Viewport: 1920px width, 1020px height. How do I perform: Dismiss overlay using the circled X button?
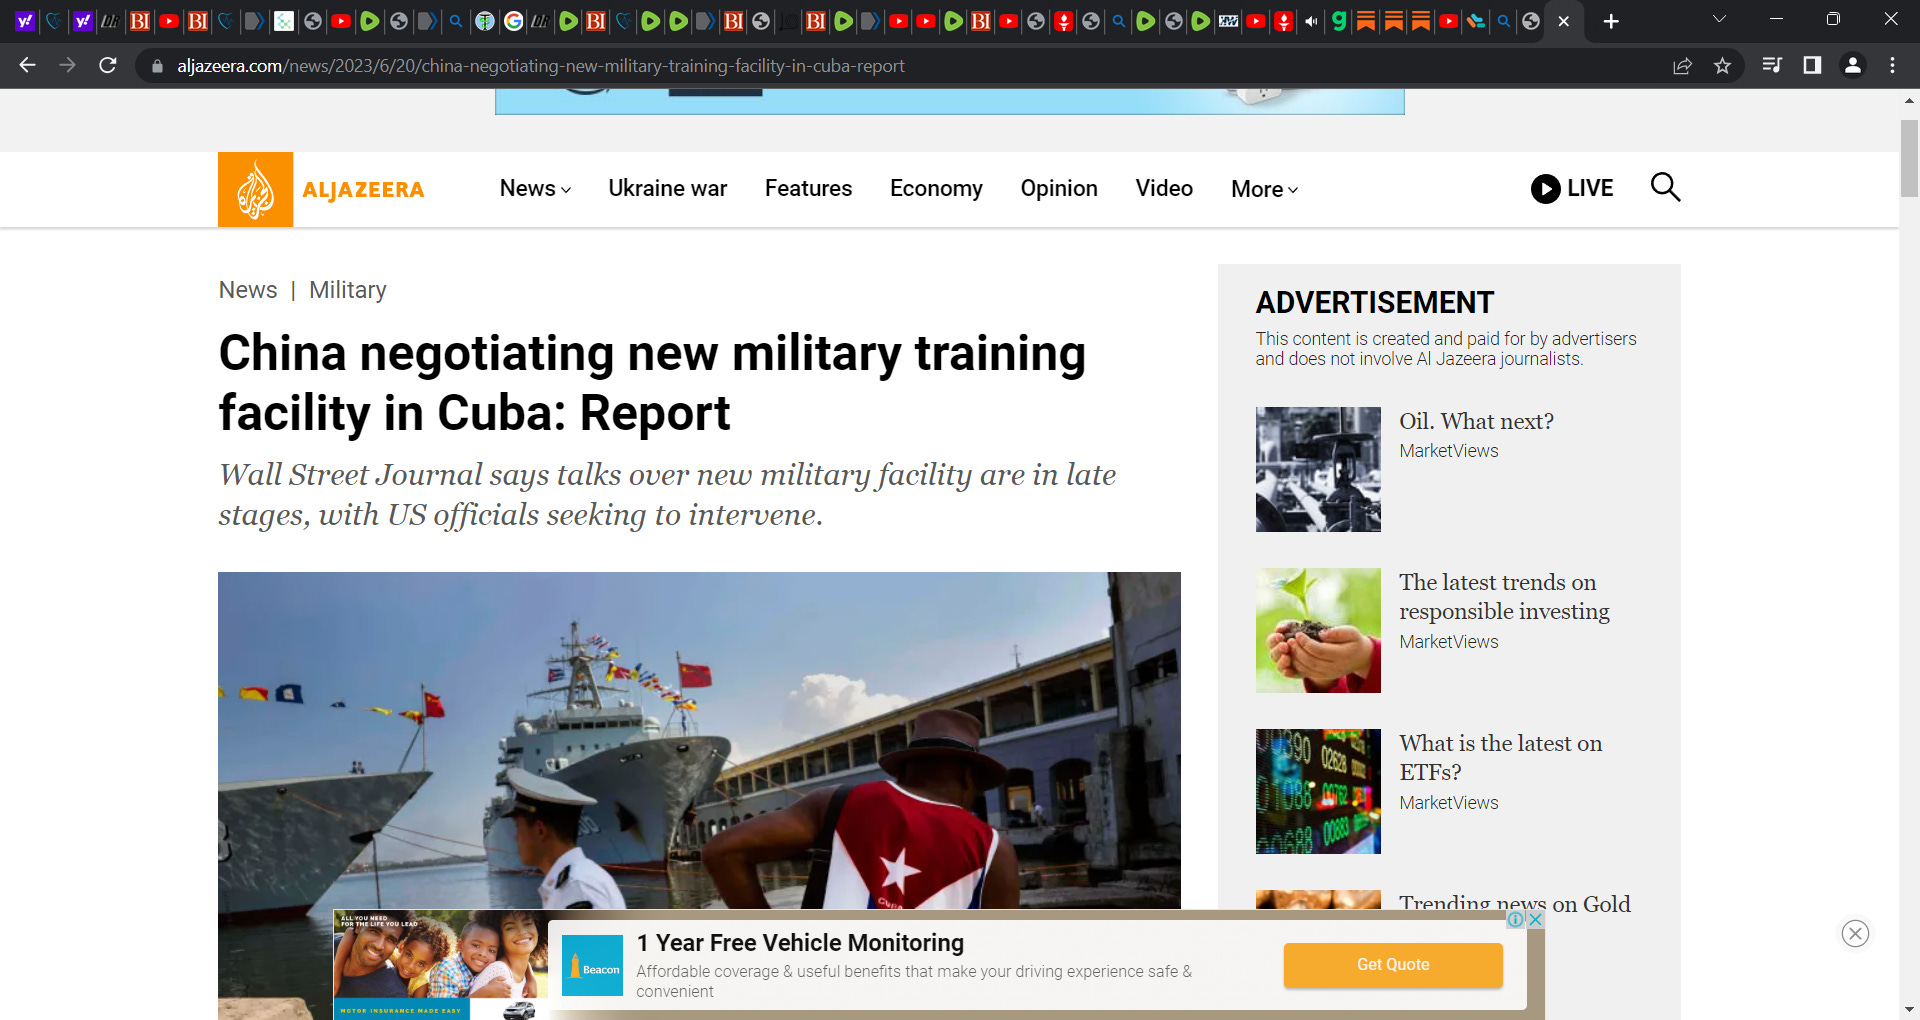(1855, 933)
